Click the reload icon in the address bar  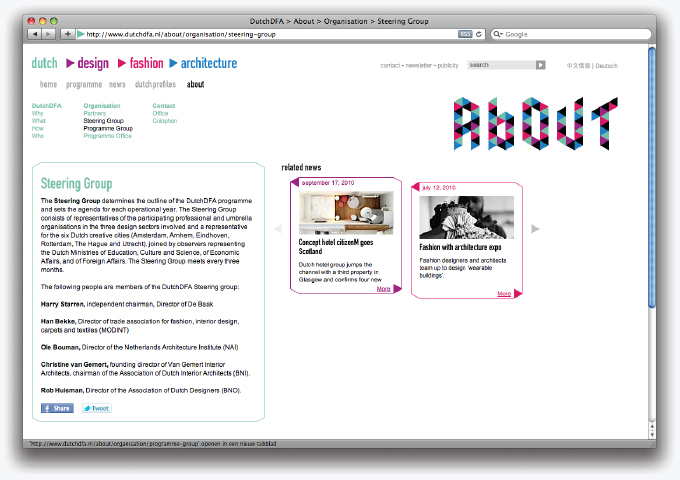coord(479,34)
